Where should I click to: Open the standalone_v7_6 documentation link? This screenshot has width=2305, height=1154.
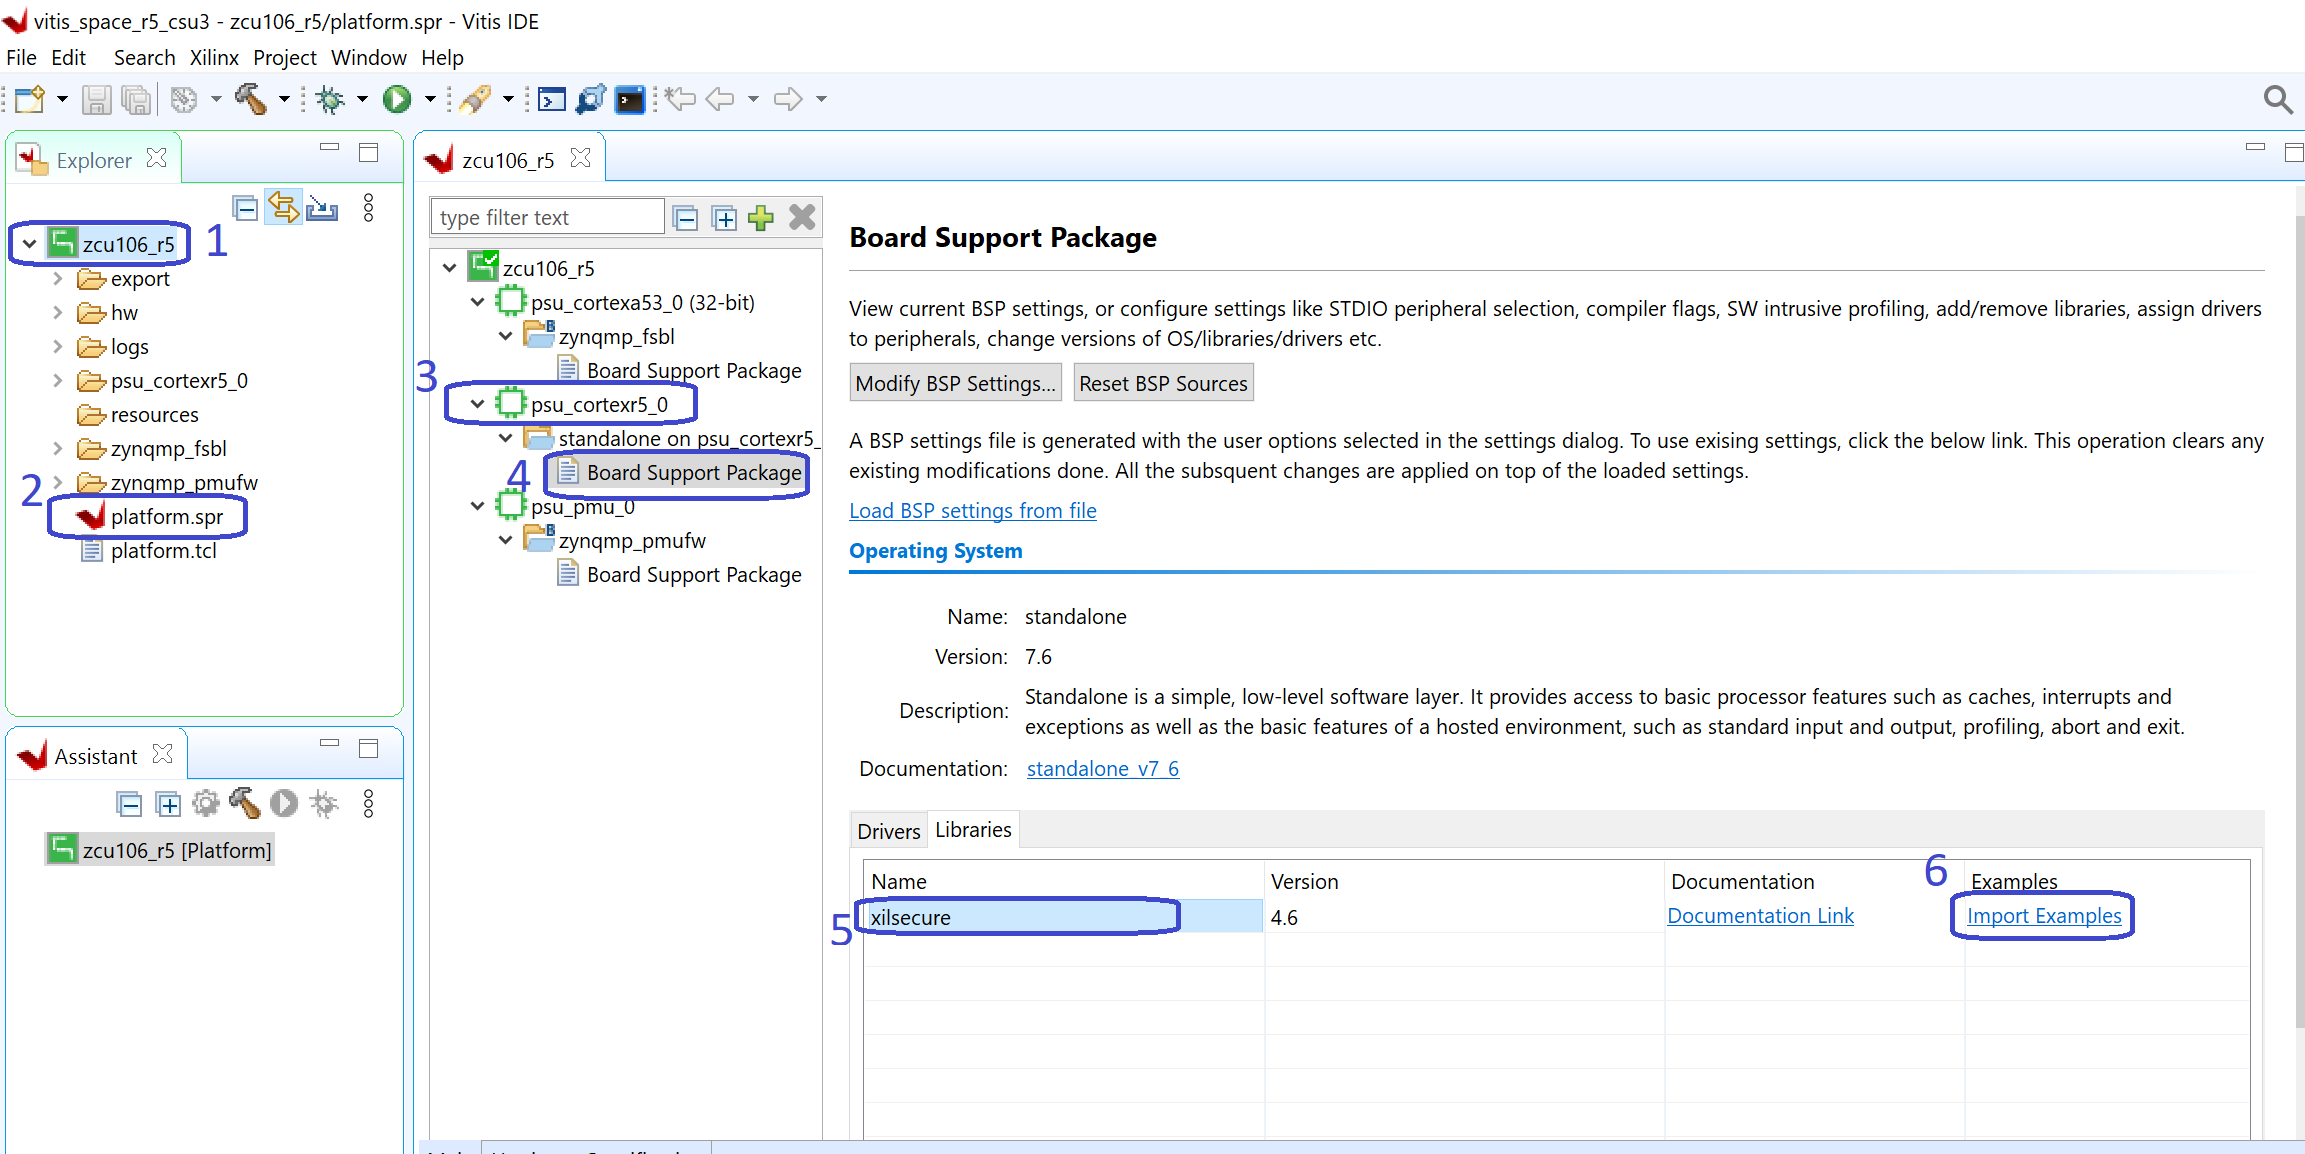tap(1103, 769)
